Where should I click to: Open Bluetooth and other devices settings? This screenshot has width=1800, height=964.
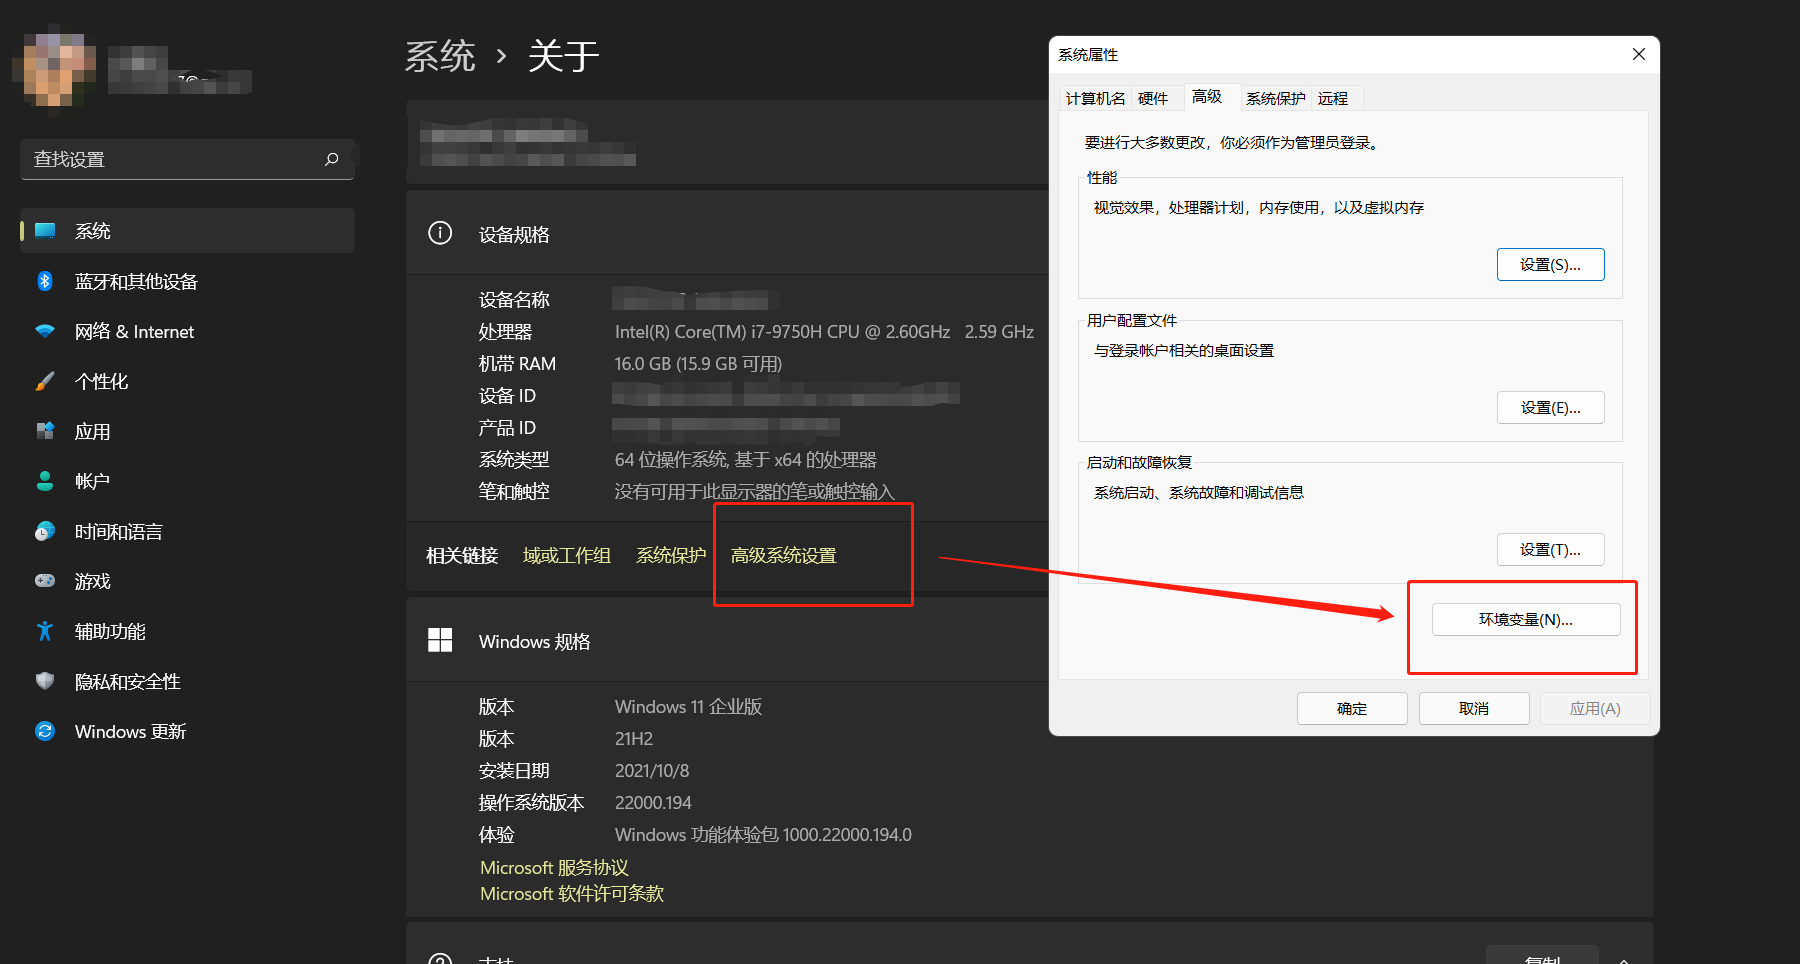pyautogui.click(x=45, y=281)
